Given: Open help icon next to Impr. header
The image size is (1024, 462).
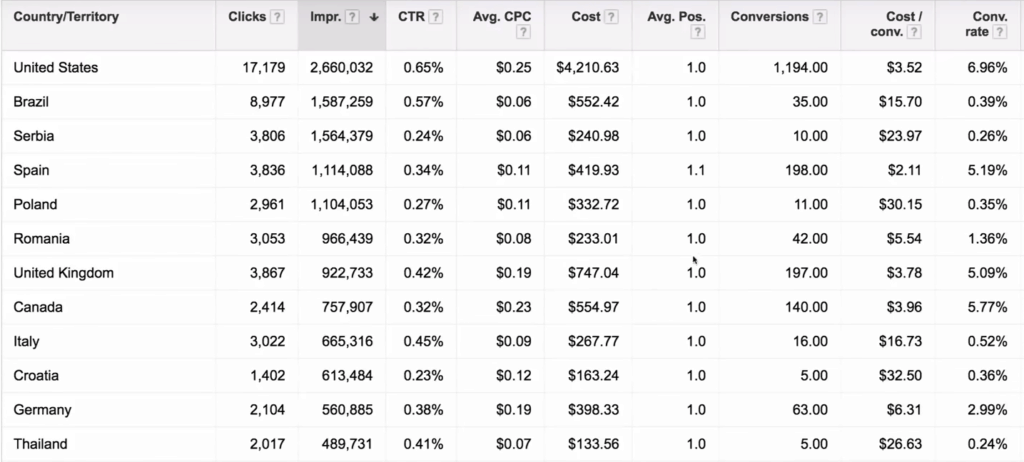Looking at the screenshot, I should pos(352,17).
